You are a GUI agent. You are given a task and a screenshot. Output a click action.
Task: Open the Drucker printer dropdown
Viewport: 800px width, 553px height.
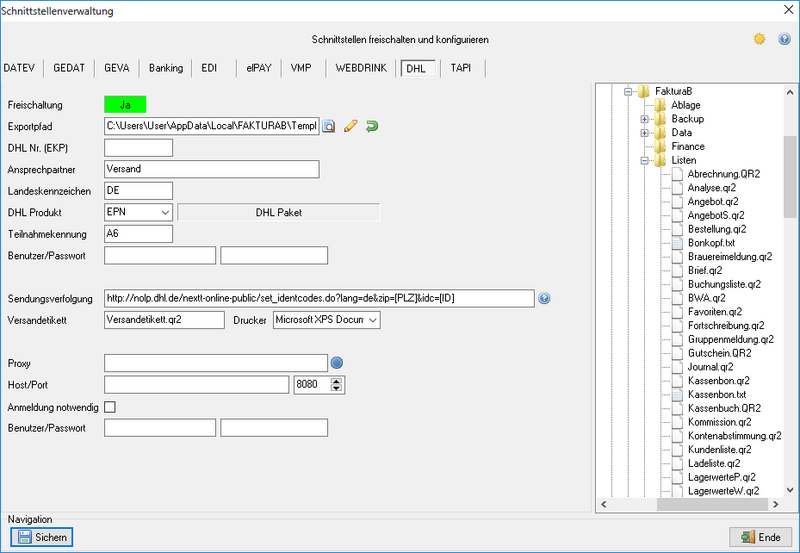[x=373, y=320]
